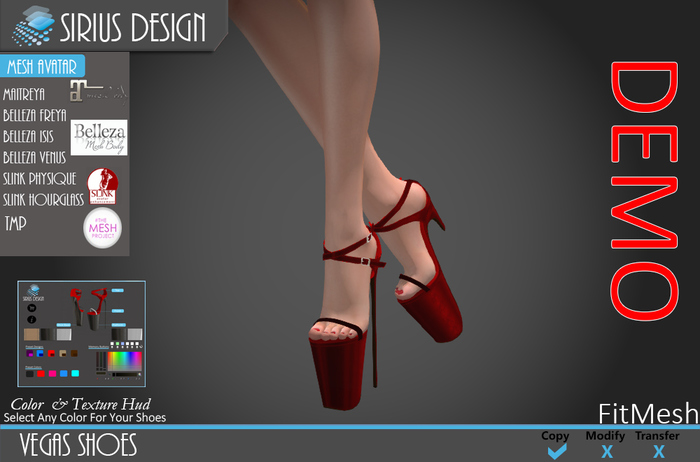Image resolution: width=700 pixels, height=462 pixels.
Task: Click the Maitreya text entry
Action: [24, 94]
